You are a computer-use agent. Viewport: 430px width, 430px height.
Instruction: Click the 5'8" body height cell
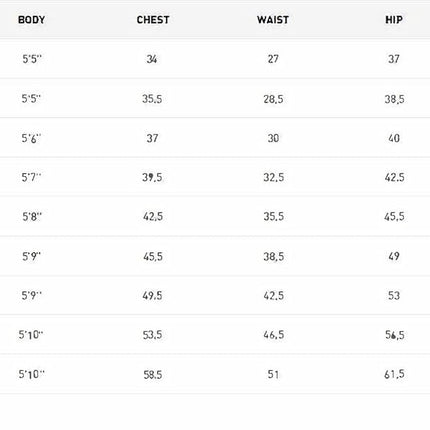(x=32, y=217)
